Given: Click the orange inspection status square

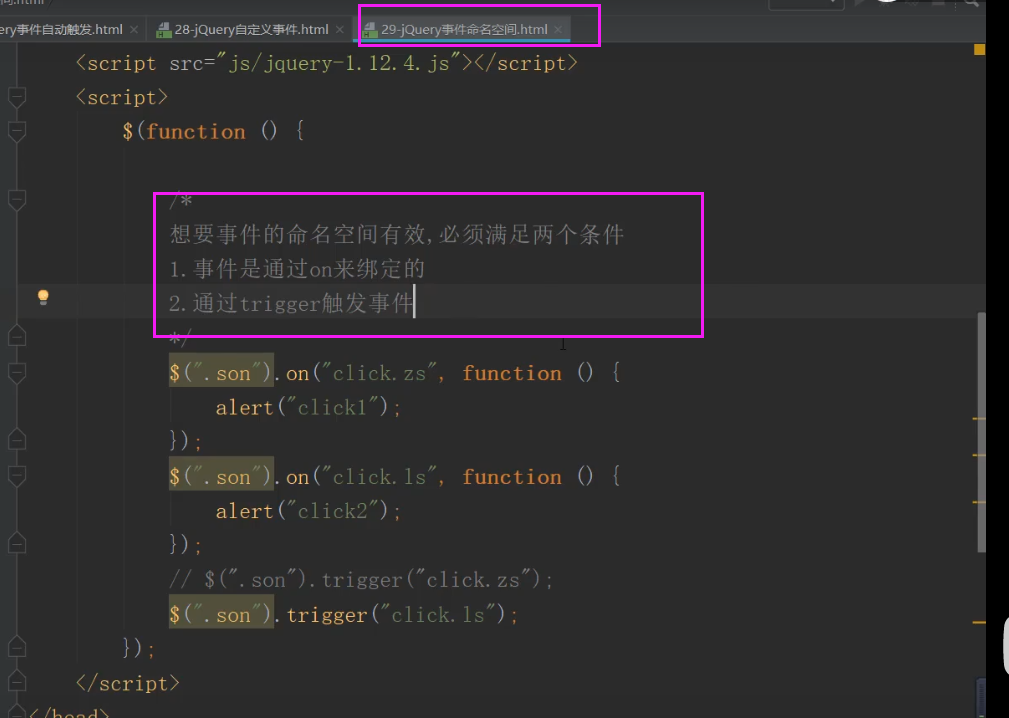Looking at the screenshot, I should point(979,50).
